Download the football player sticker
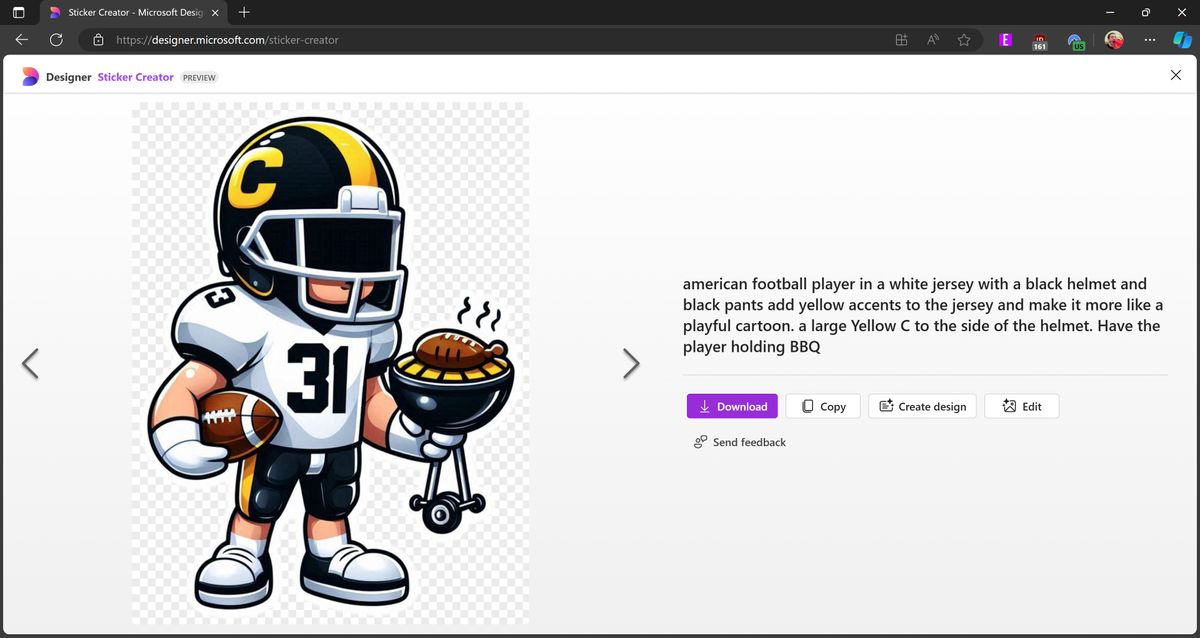Image resolution: width=1200 pixels, height=638 pixels. [x=732, y=406]
